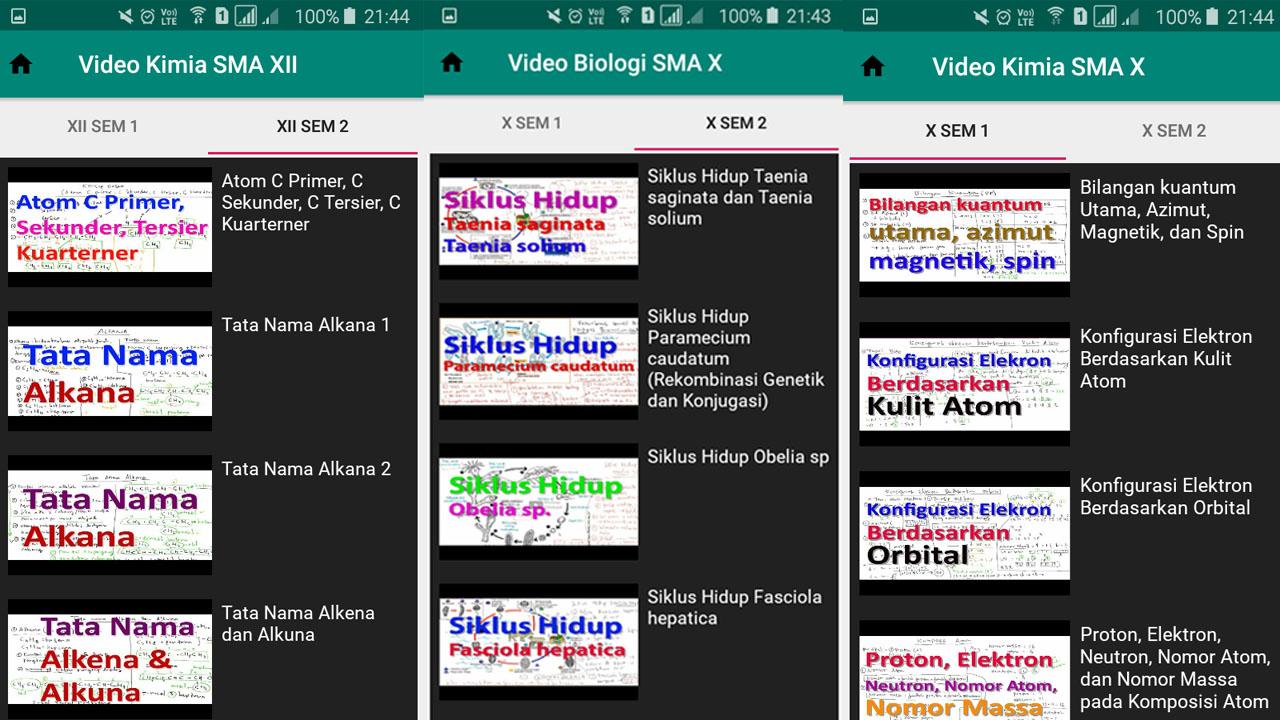
Task: Select the title "Siklus Hidup Taenia saginata dan Taenia solium"
Action: [730, 197]
